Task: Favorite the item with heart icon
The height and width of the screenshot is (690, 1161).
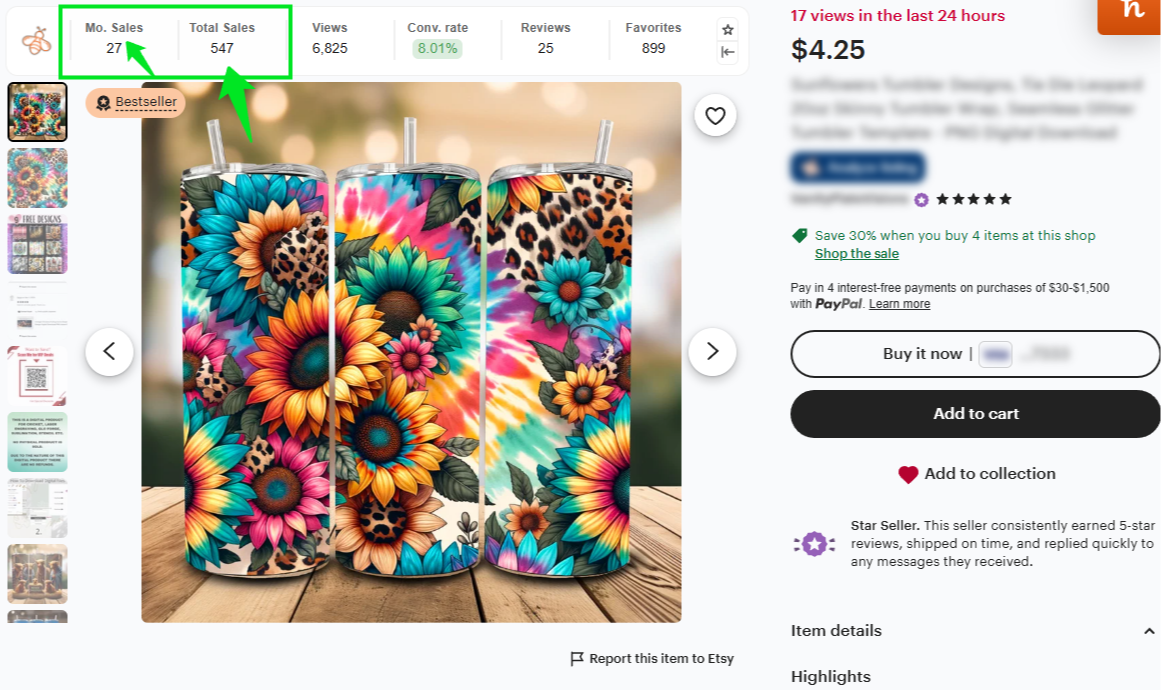Action: click(715, 116)
